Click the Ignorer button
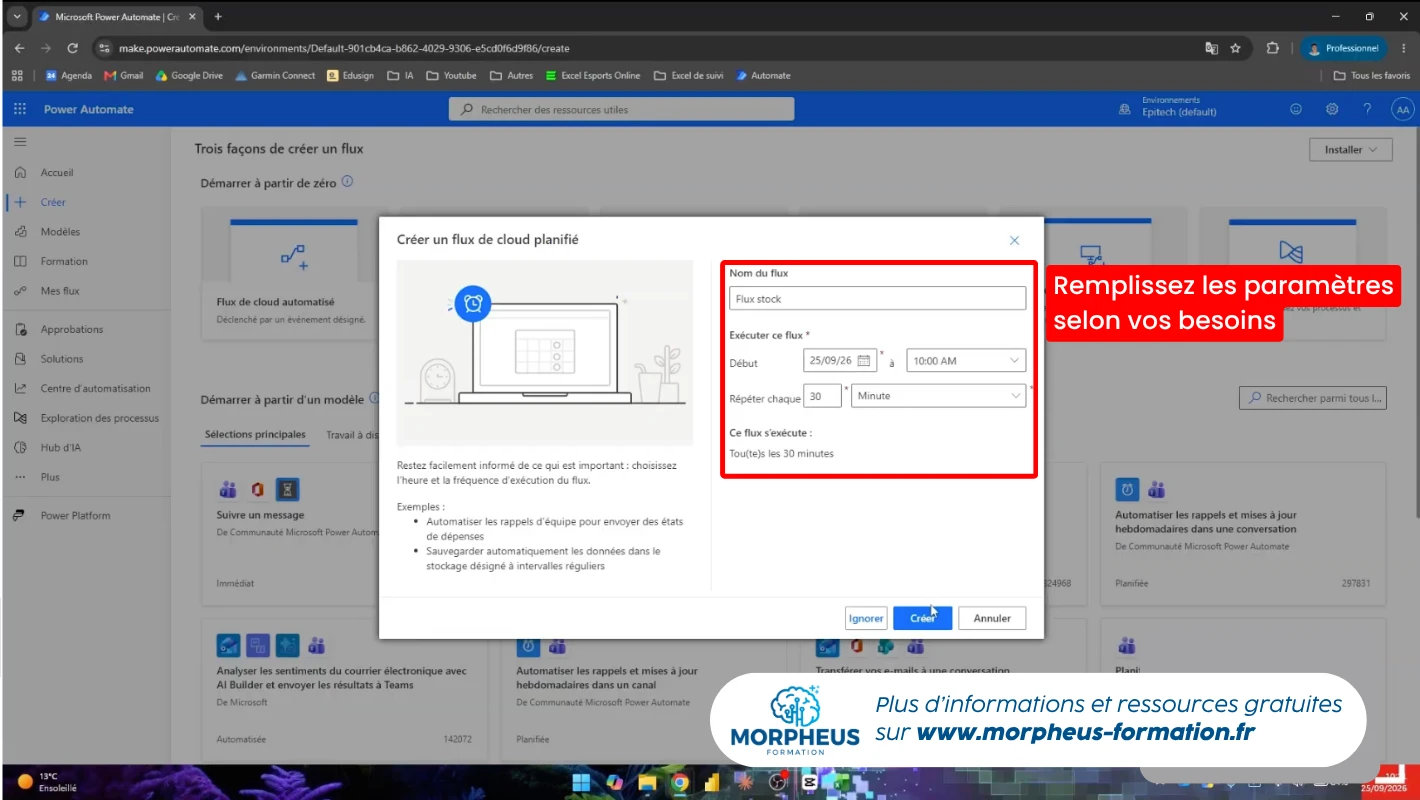1420x800 pixels. pos(866,618)
